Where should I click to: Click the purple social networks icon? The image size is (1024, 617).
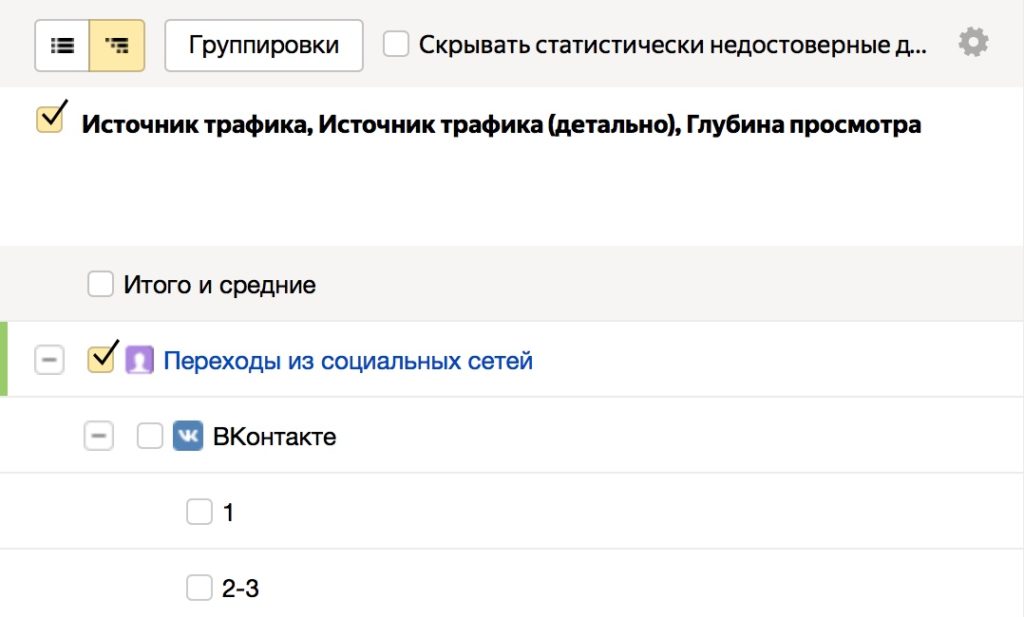pos(139,360)
